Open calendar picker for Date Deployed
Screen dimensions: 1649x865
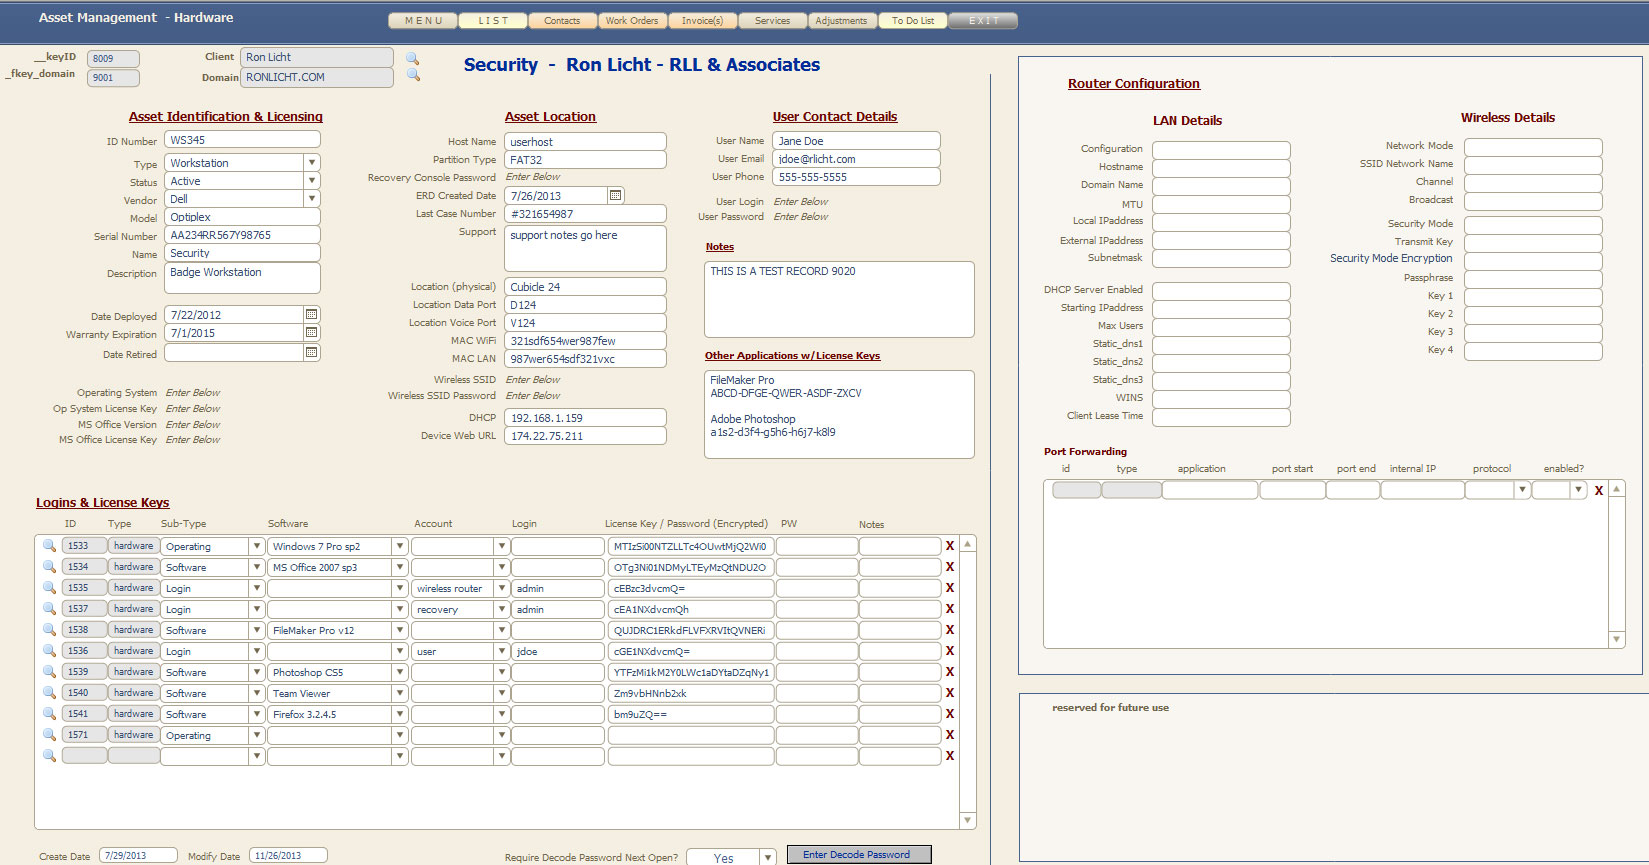pos(312,315)
